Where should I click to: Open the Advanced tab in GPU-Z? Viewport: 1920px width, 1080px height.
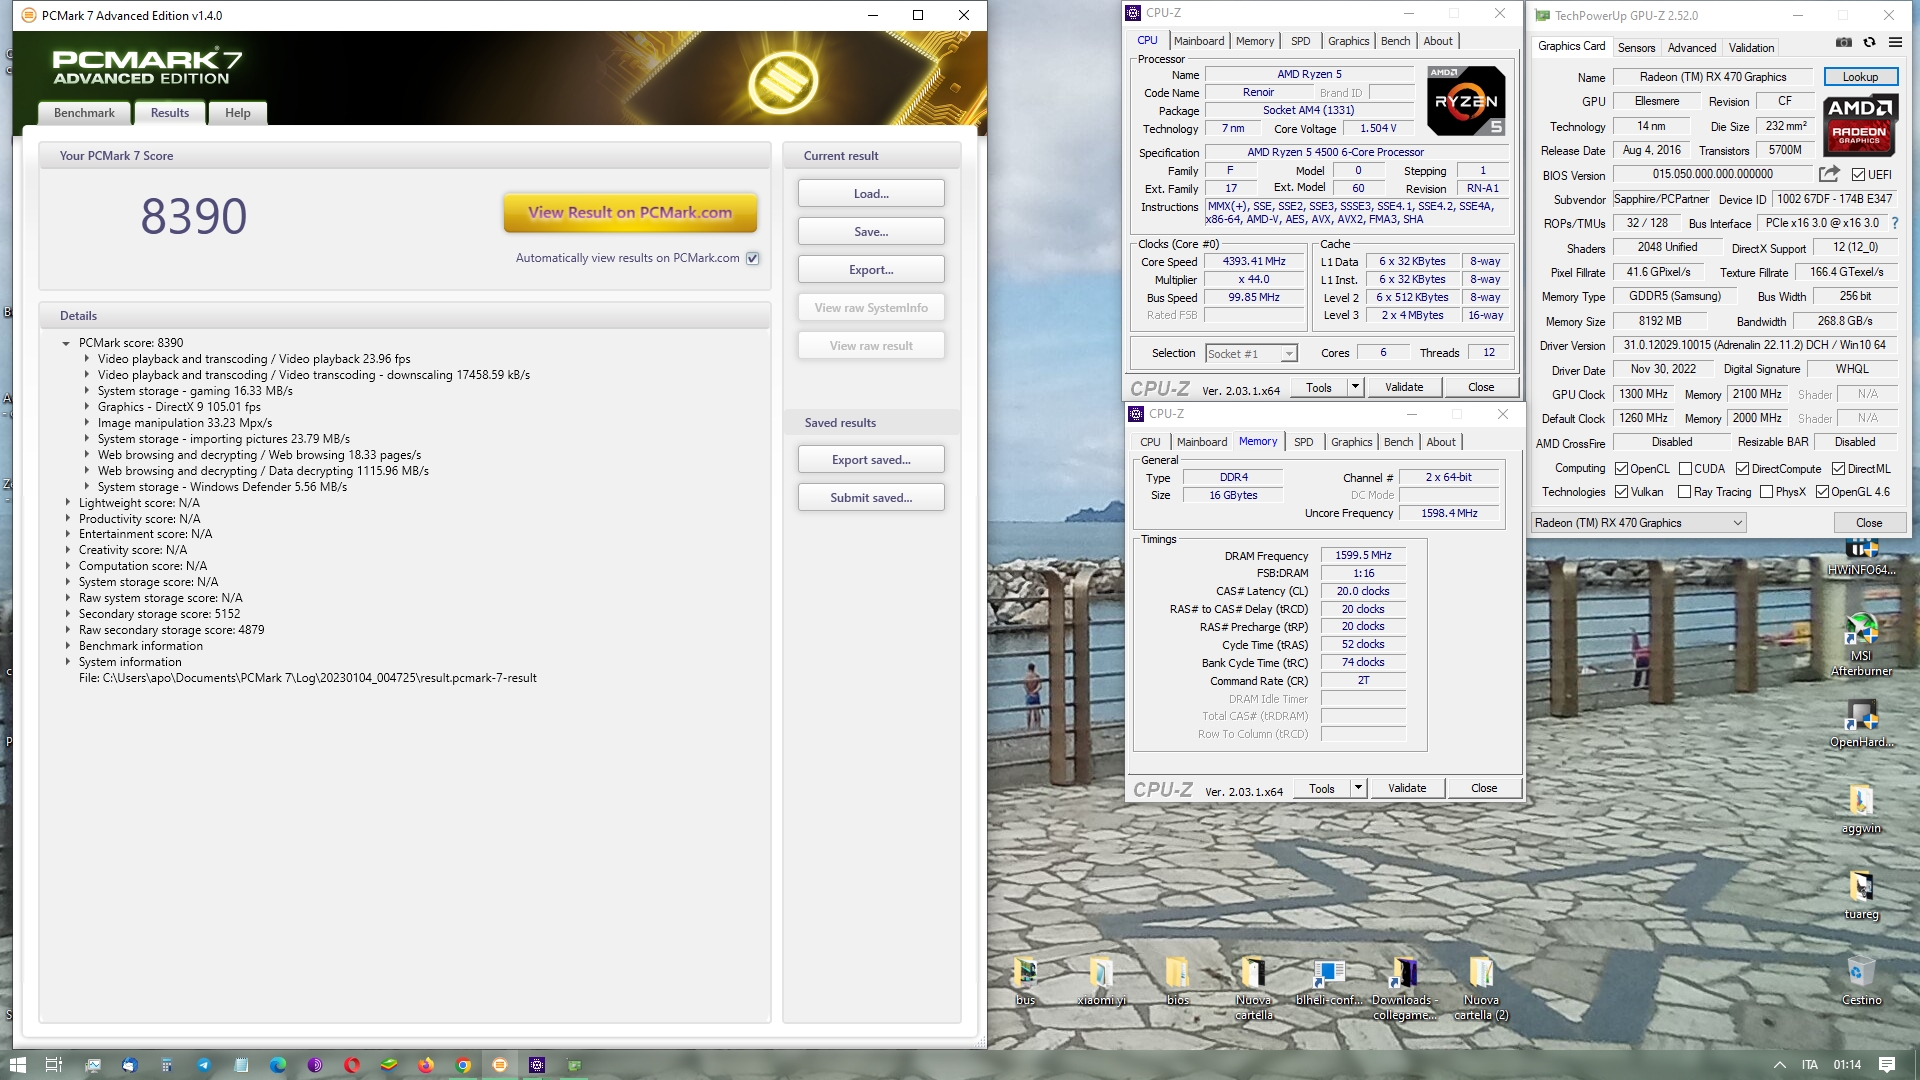[1692, 47]
